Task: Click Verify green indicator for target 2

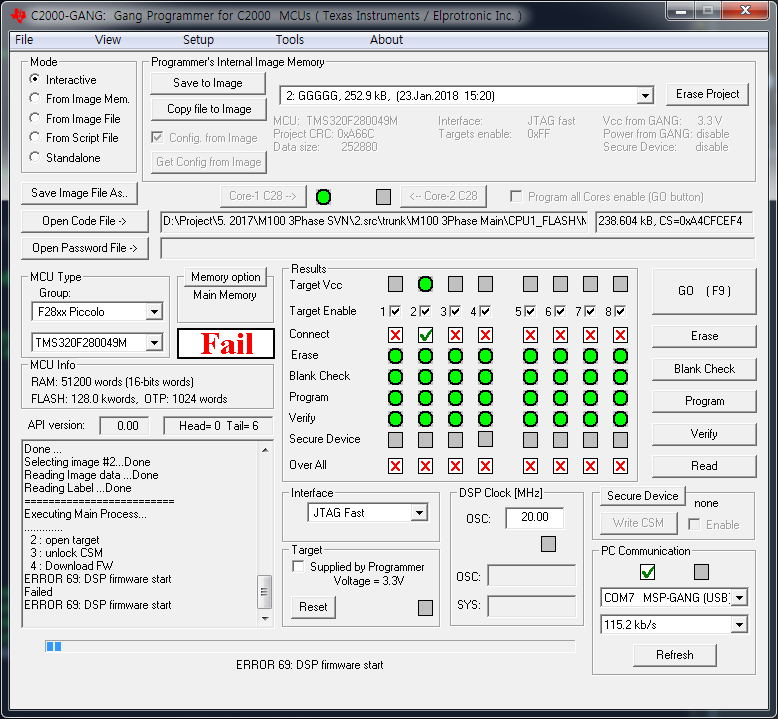Action: tap(425, 419)
